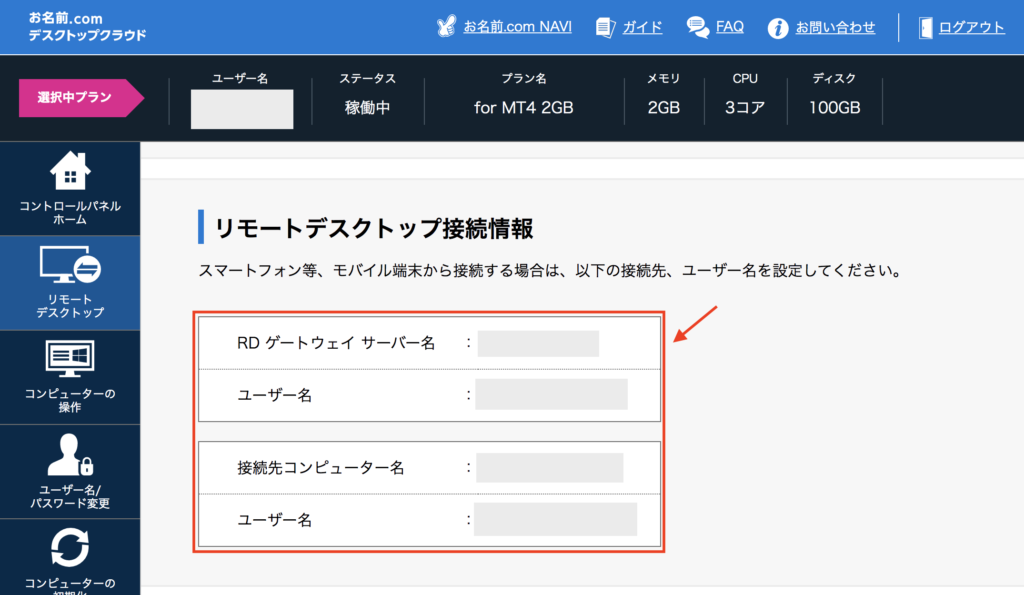The image size is (1024, 595).
Task: Click the FAQ speech bubbles icon
Action: [x=698, y=27]
